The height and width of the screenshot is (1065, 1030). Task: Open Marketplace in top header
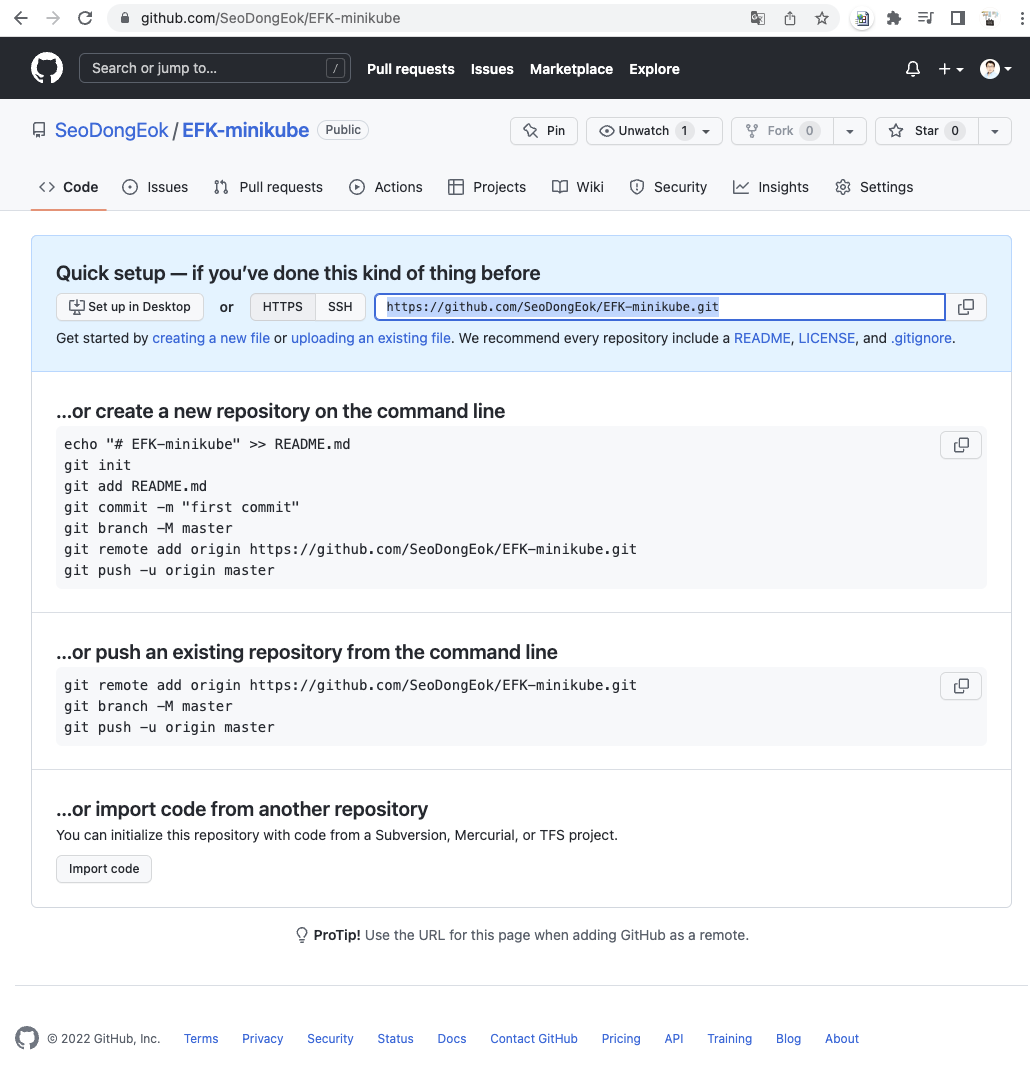[x=571, y=69]
